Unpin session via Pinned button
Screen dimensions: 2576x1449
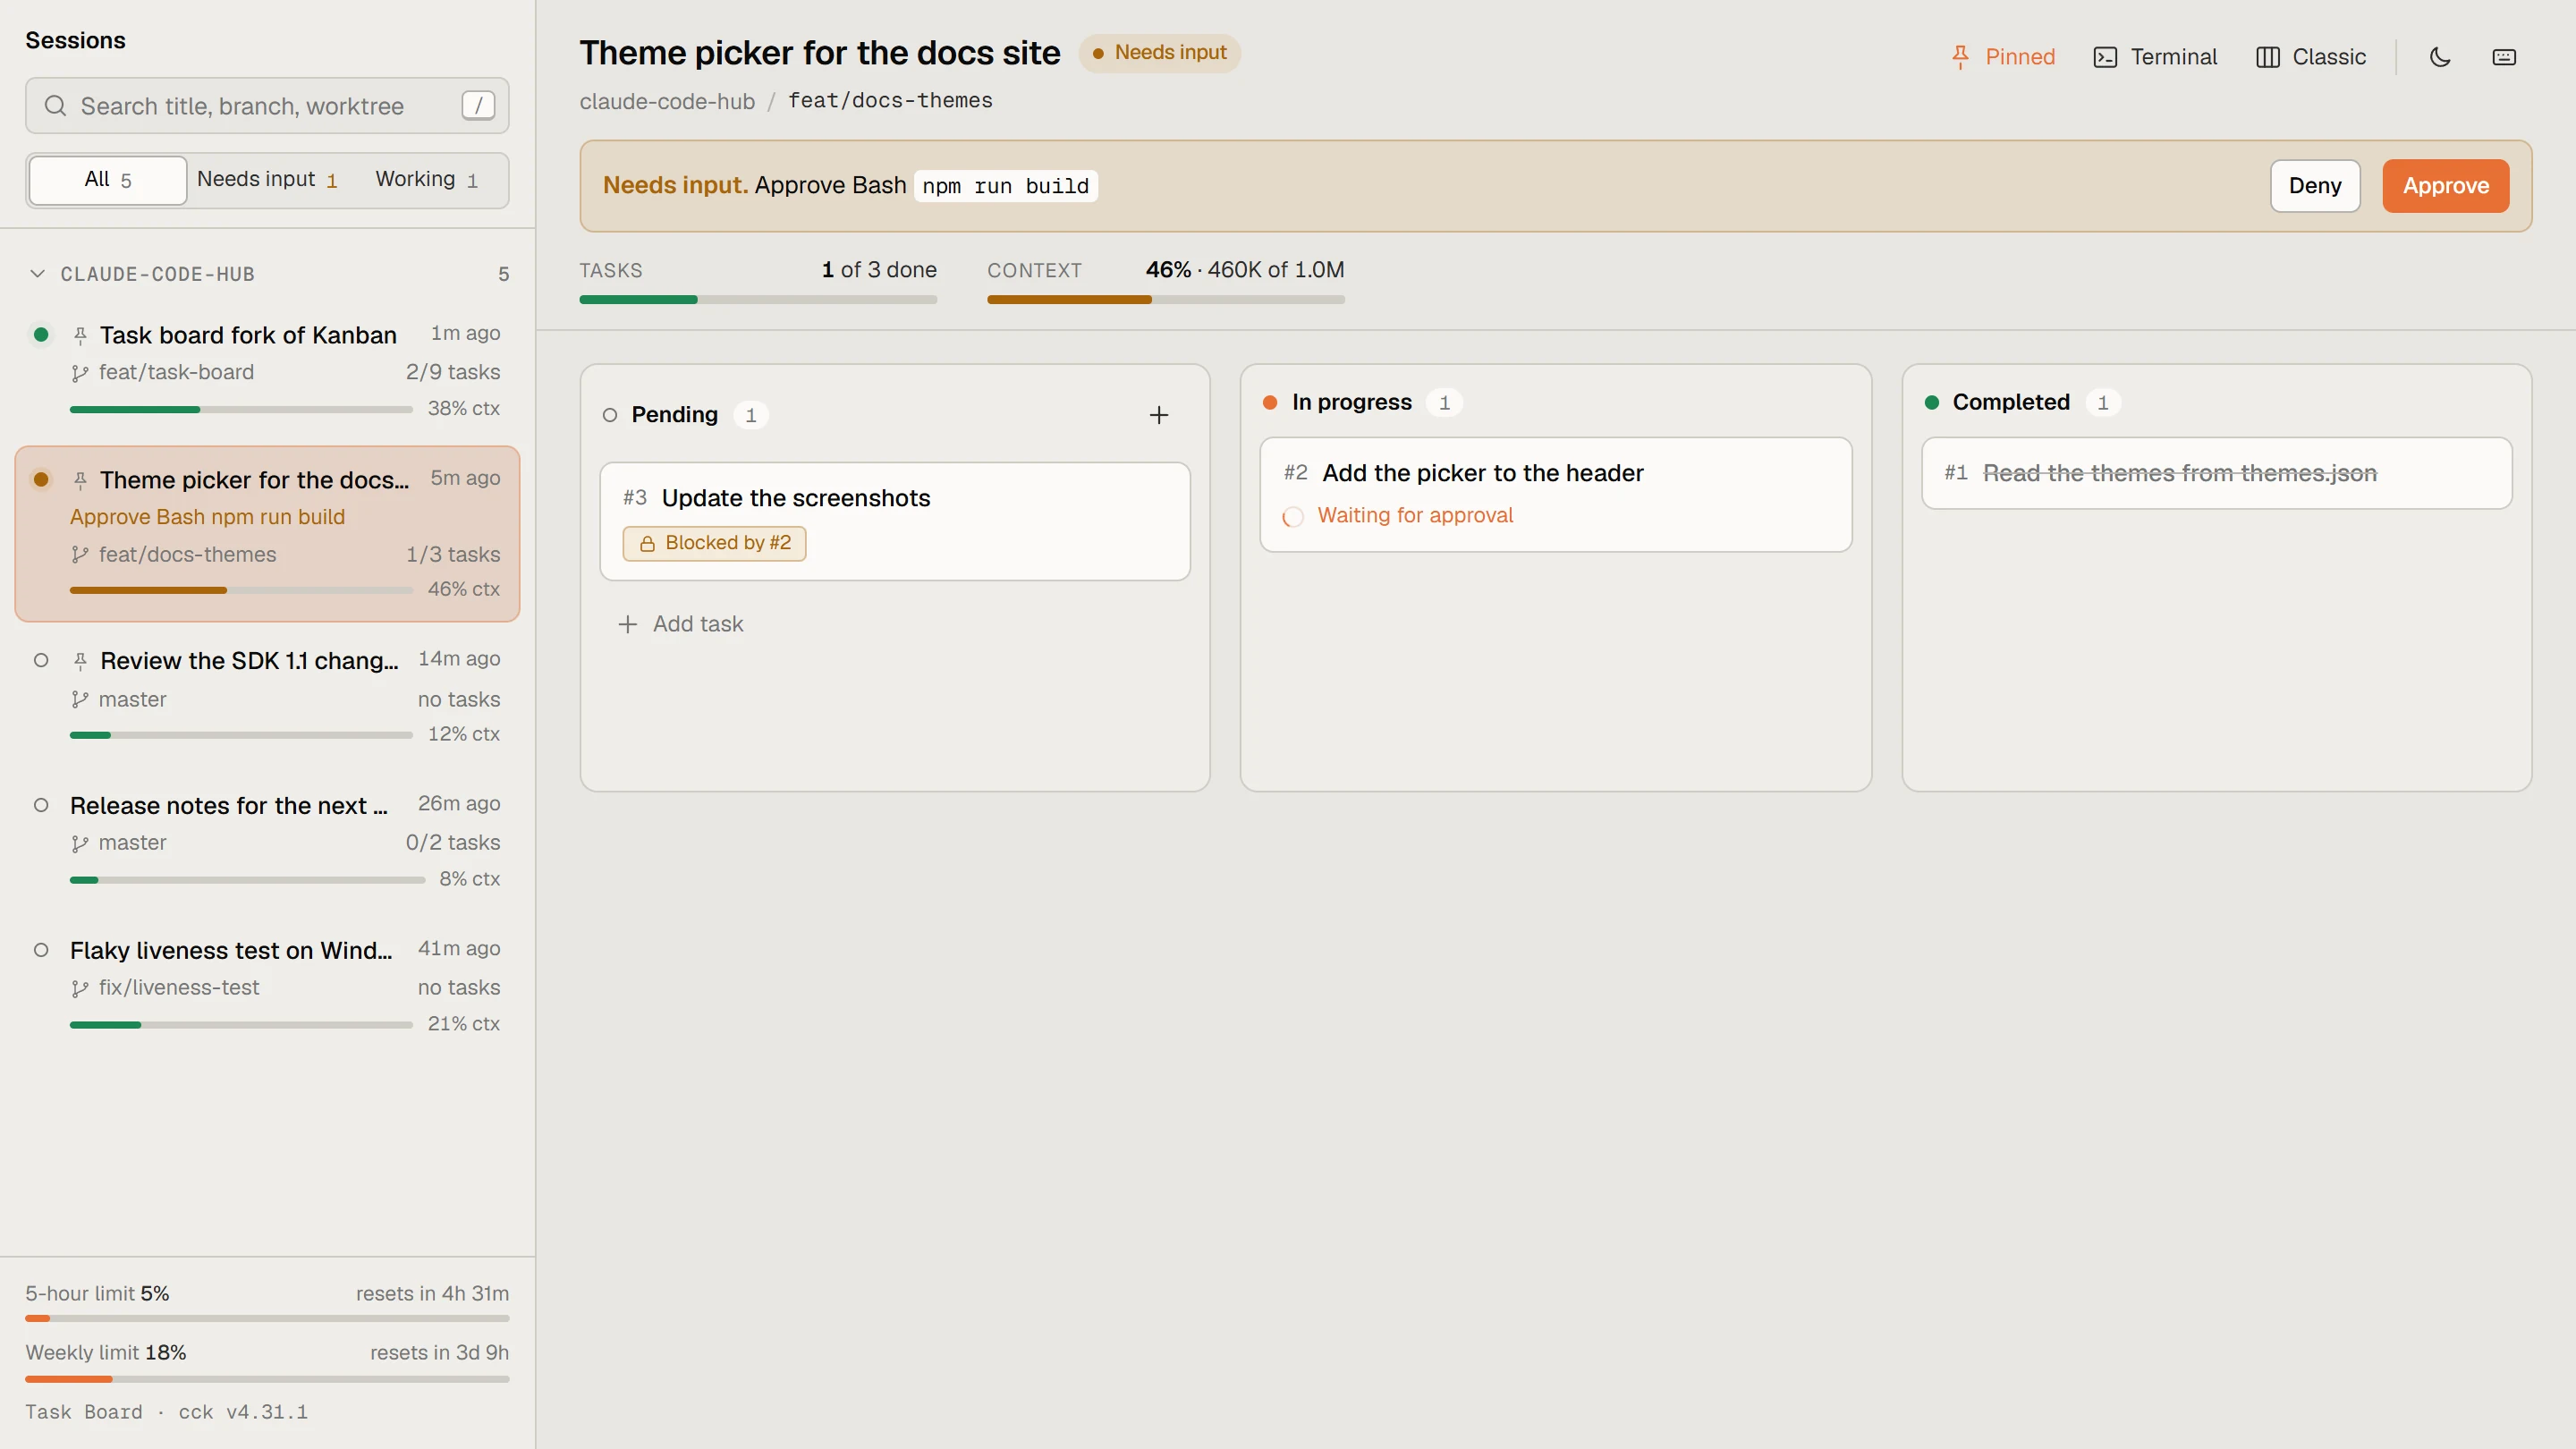[2003, 57]
